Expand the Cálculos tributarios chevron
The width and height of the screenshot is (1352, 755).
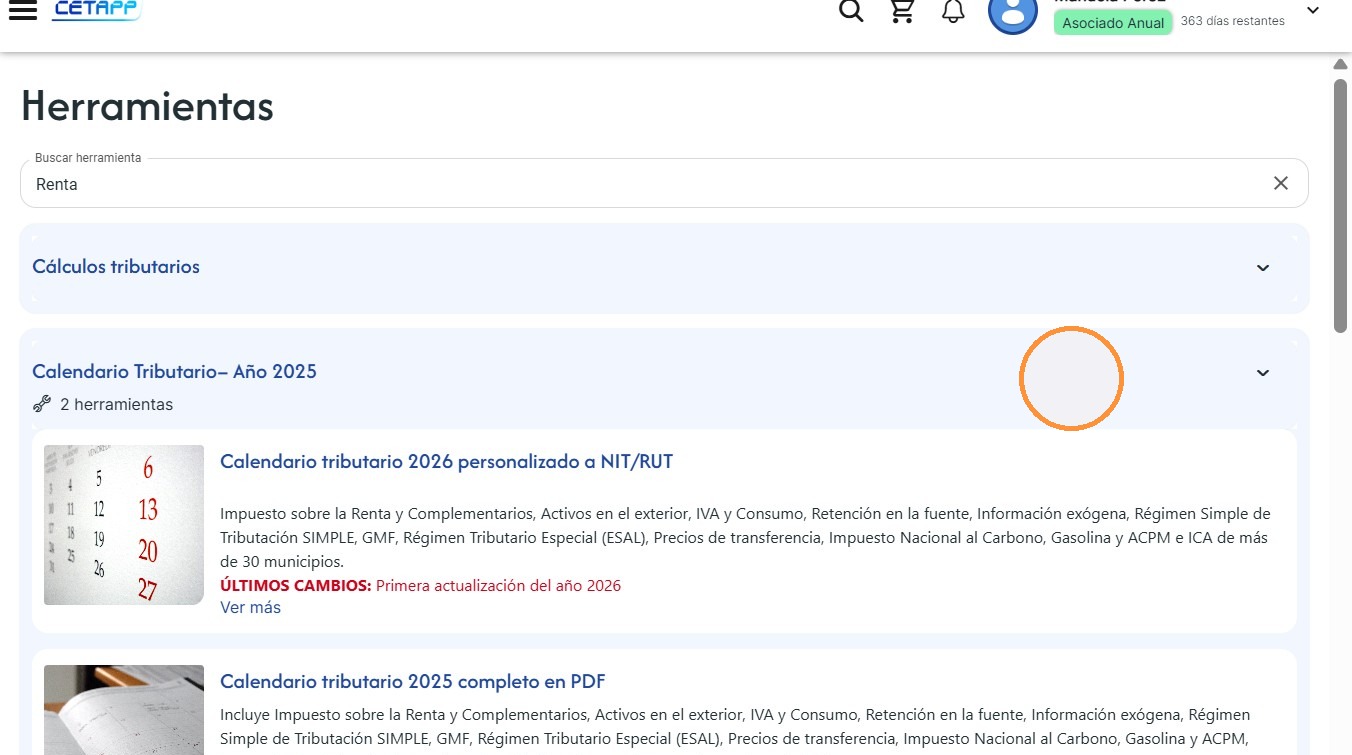pyautogui.click(x=1263, y=267)
